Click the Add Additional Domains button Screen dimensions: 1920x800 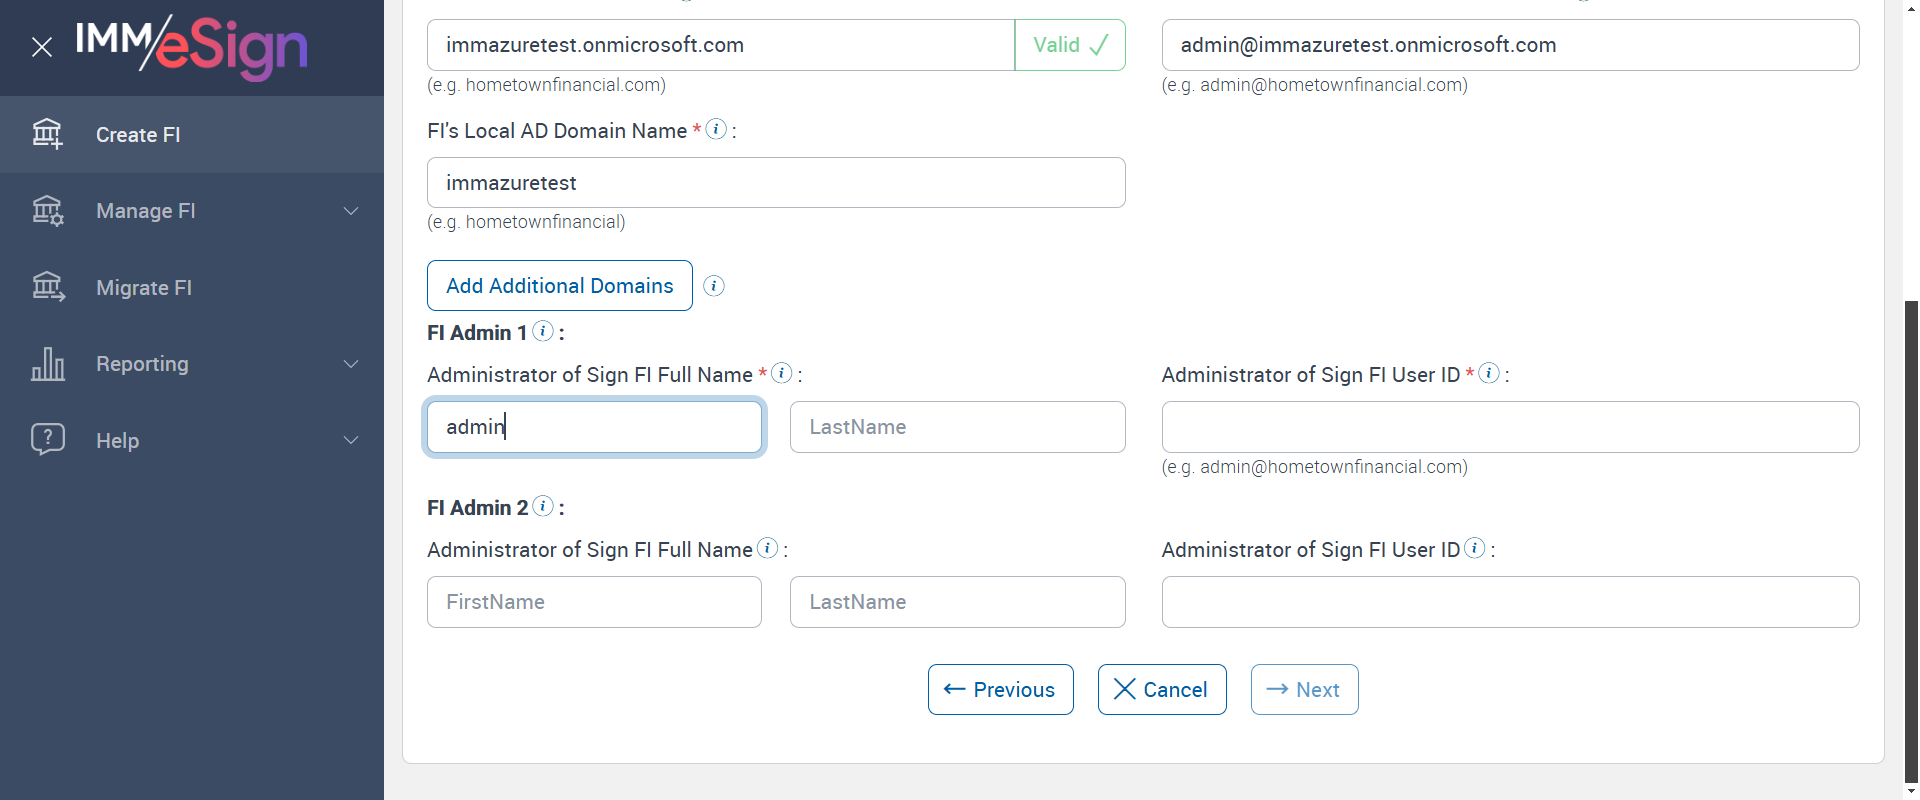pyautogui.click(x=559, y=286)
